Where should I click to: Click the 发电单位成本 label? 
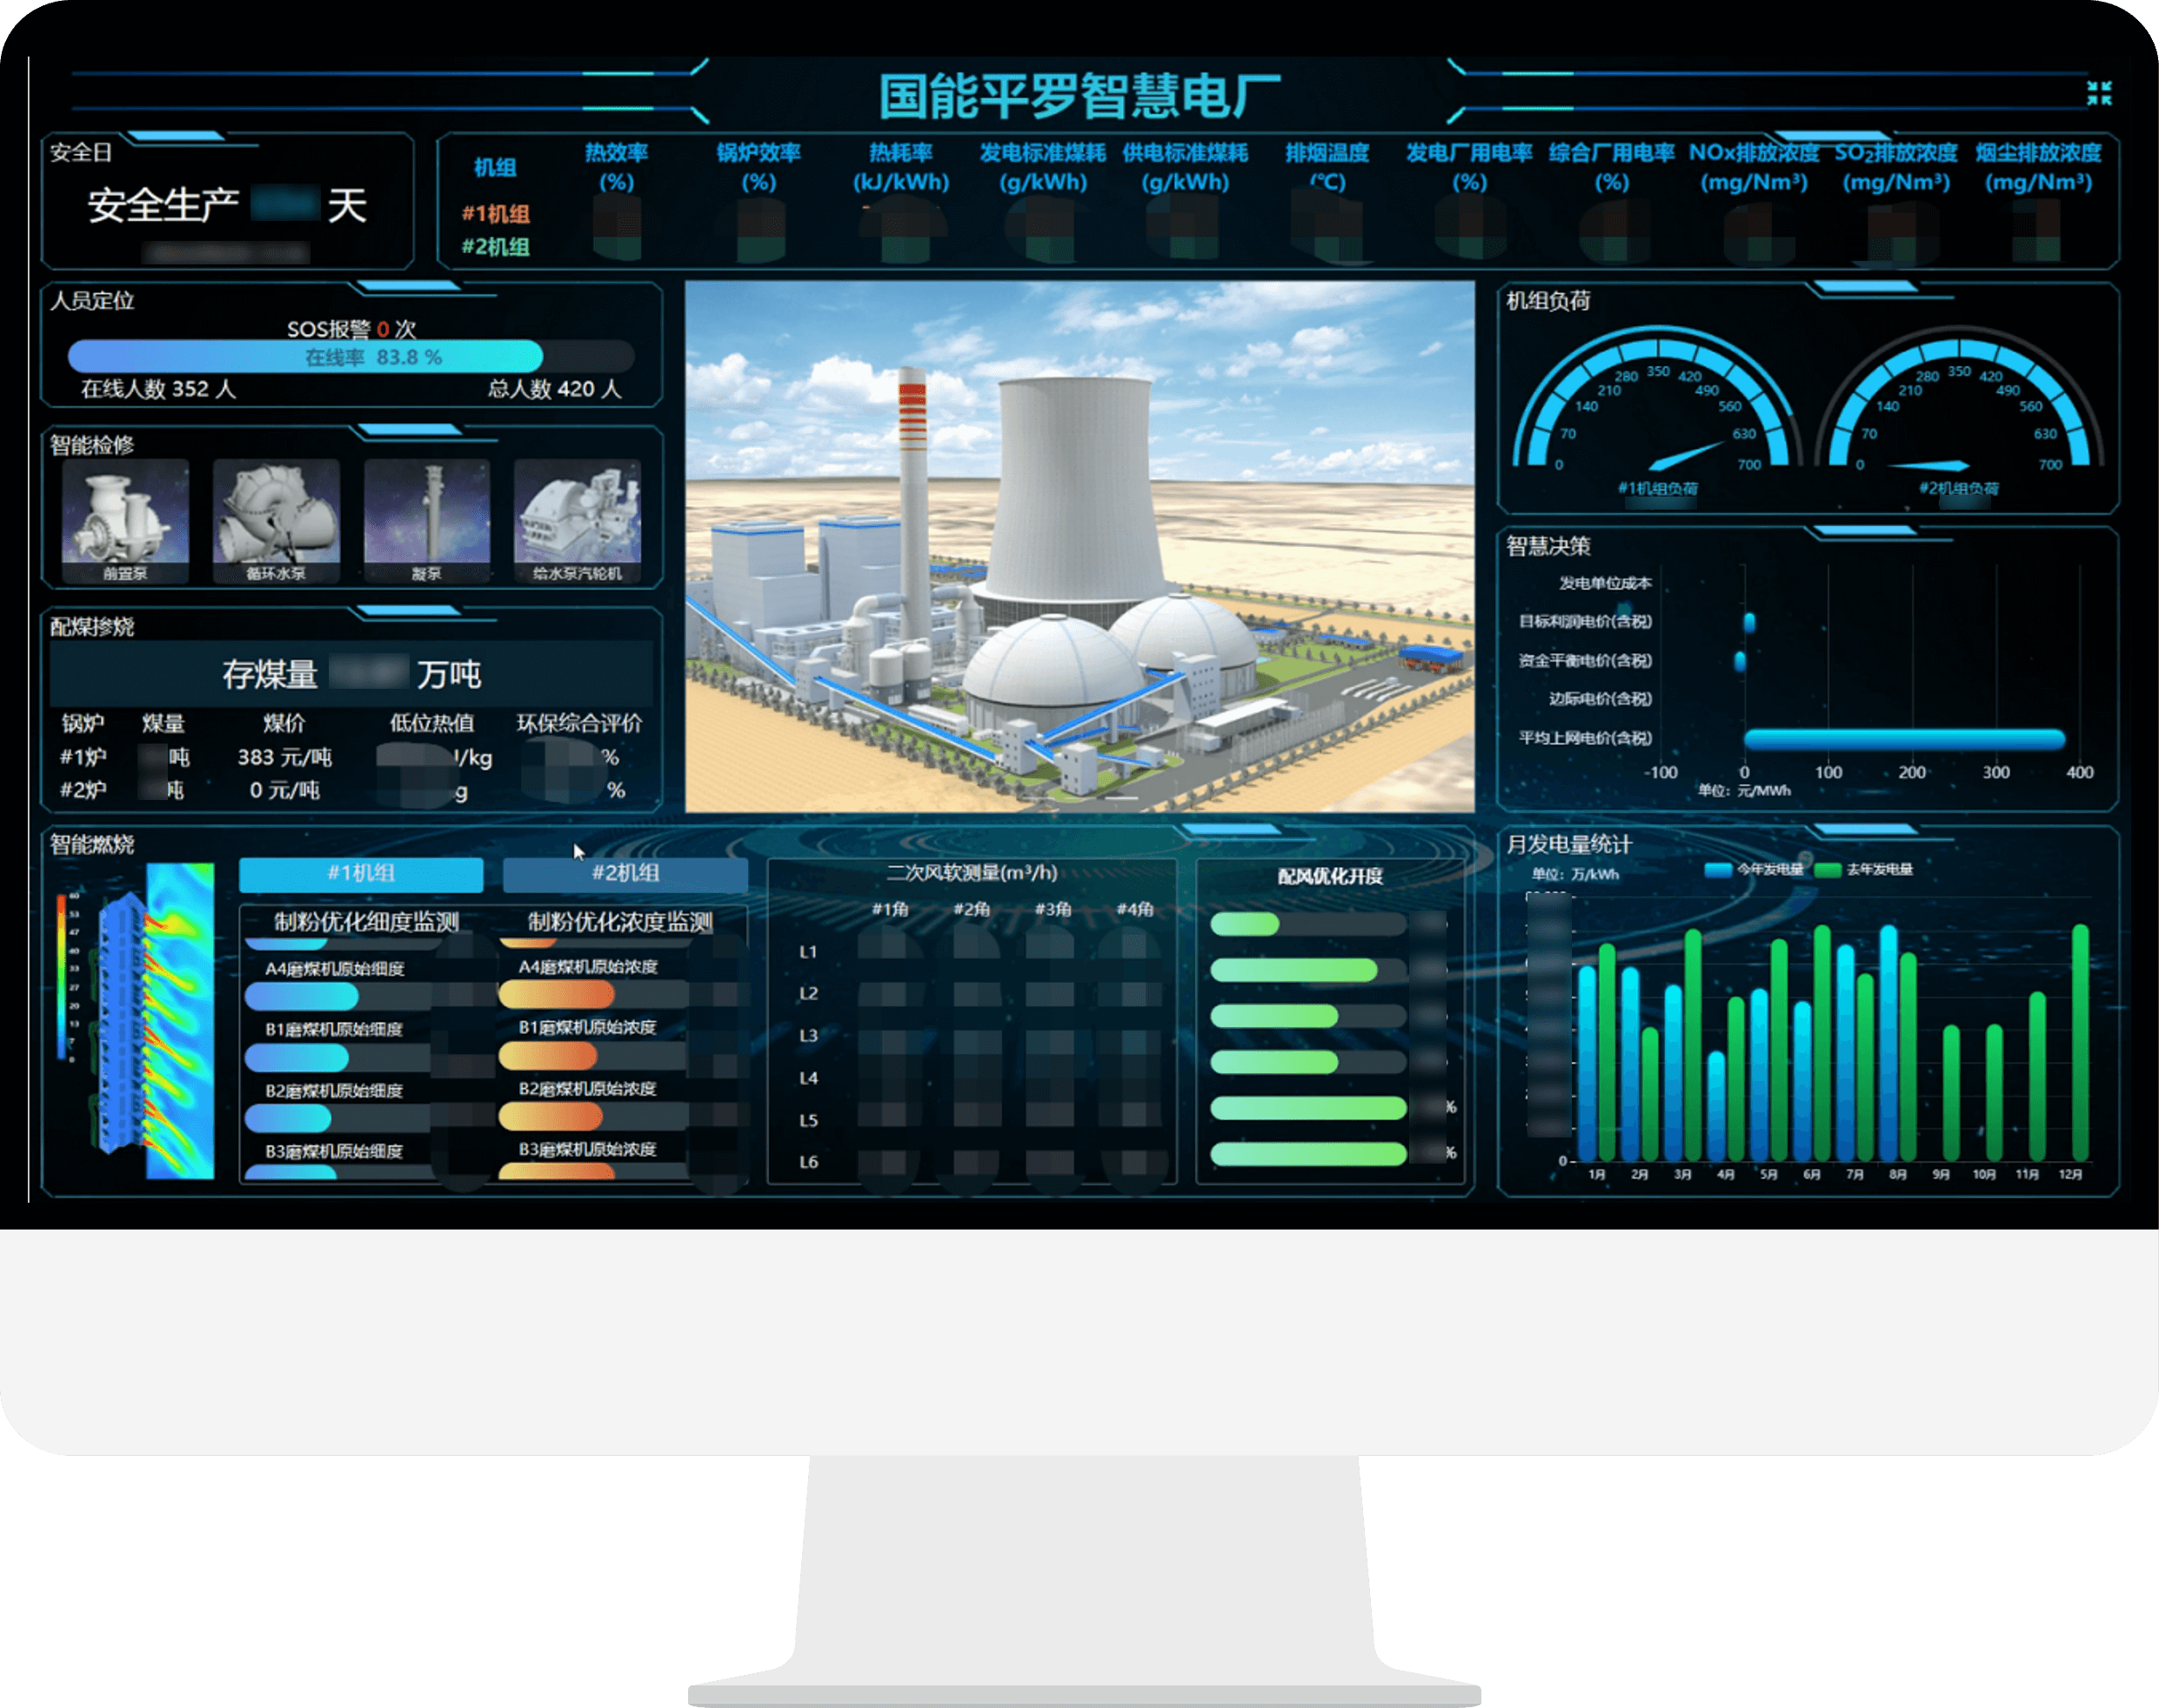(1605, 583)
